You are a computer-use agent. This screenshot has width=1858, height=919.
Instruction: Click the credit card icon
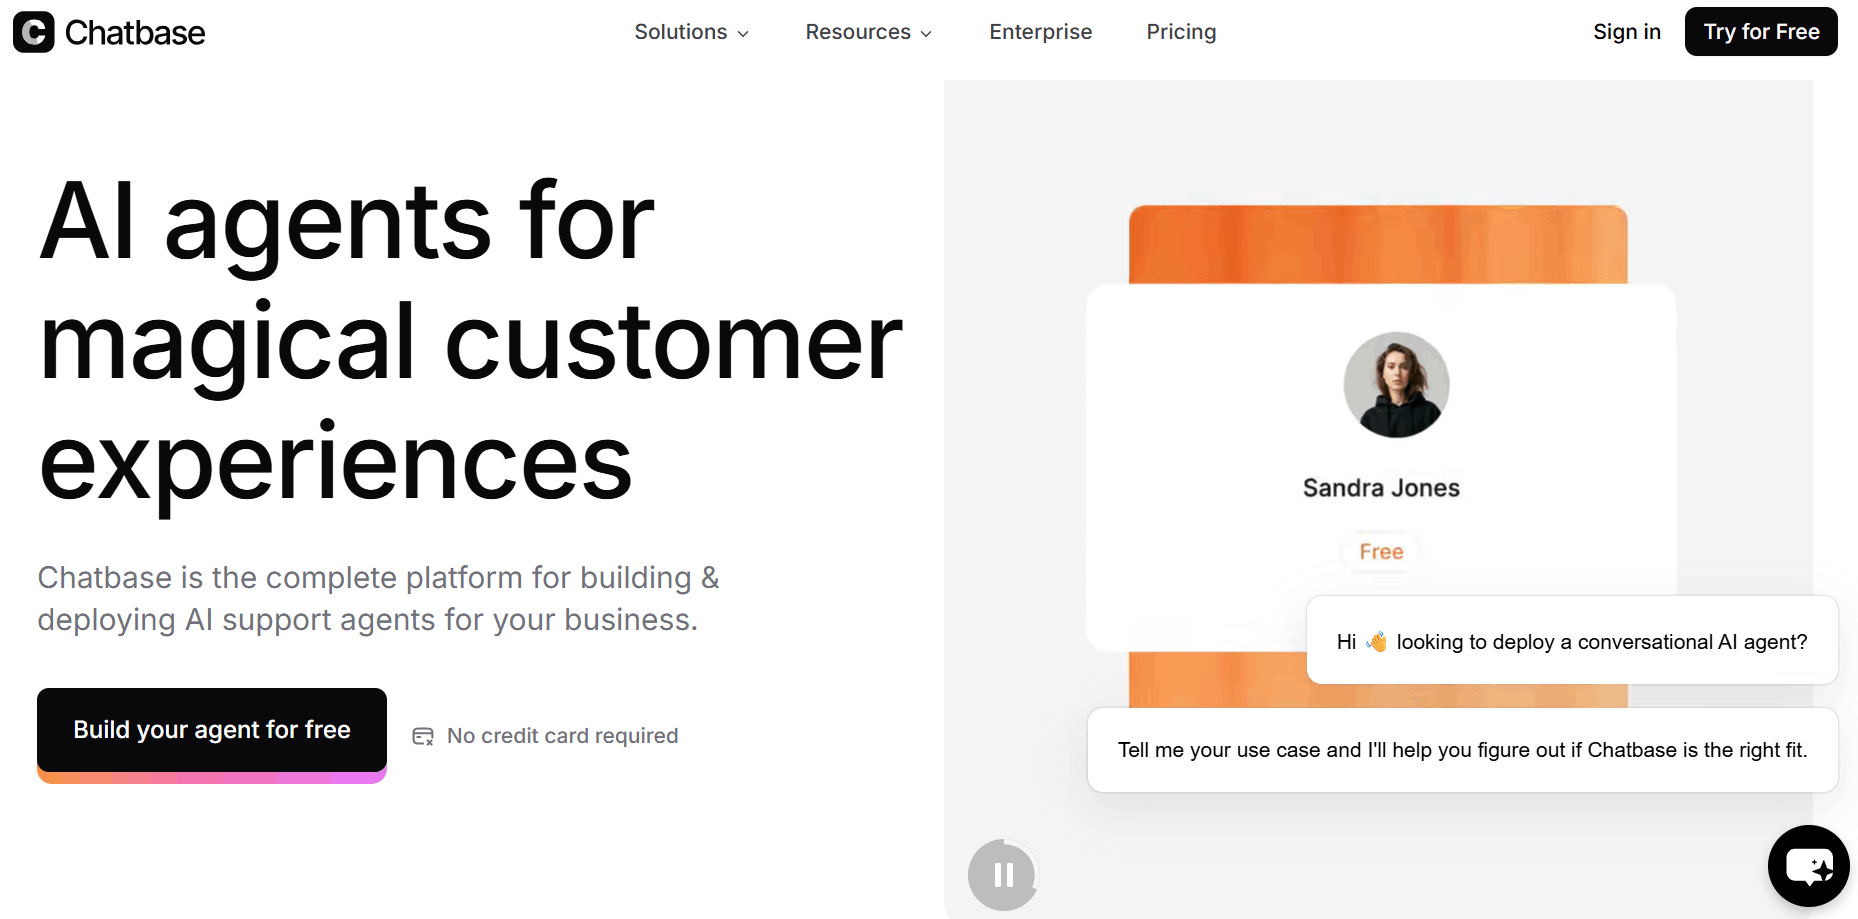[422, 735]
